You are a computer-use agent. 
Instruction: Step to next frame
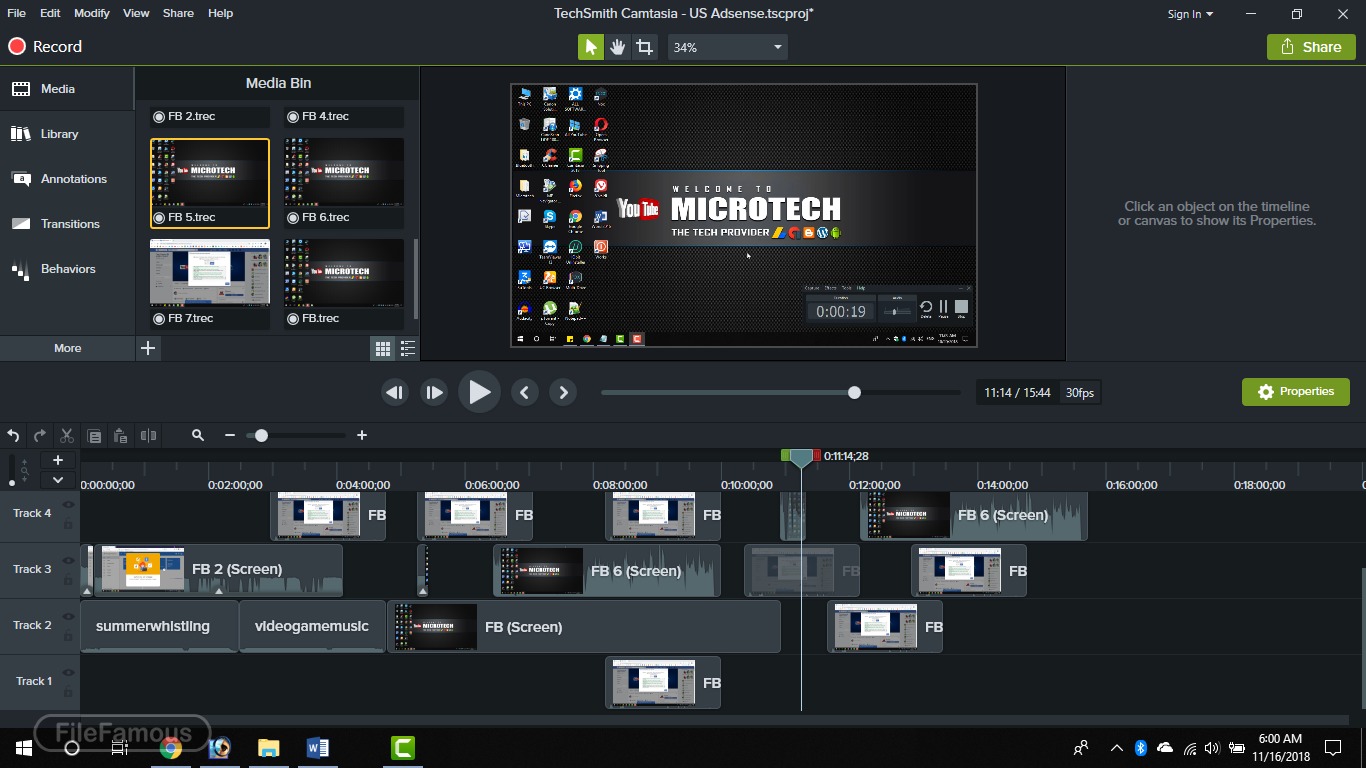[x=434, y=393]
